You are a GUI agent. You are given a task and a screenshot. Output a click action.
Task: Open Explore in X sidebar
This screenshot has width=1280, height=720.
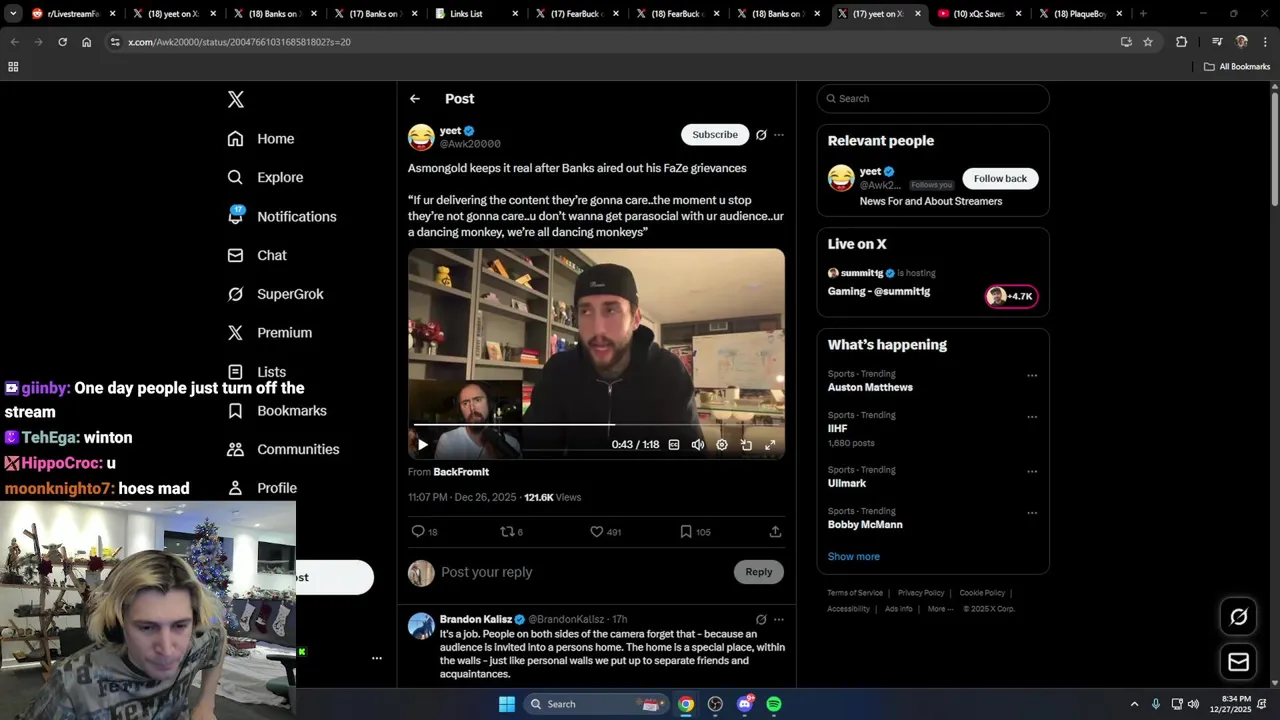click(x=265, y=177)
